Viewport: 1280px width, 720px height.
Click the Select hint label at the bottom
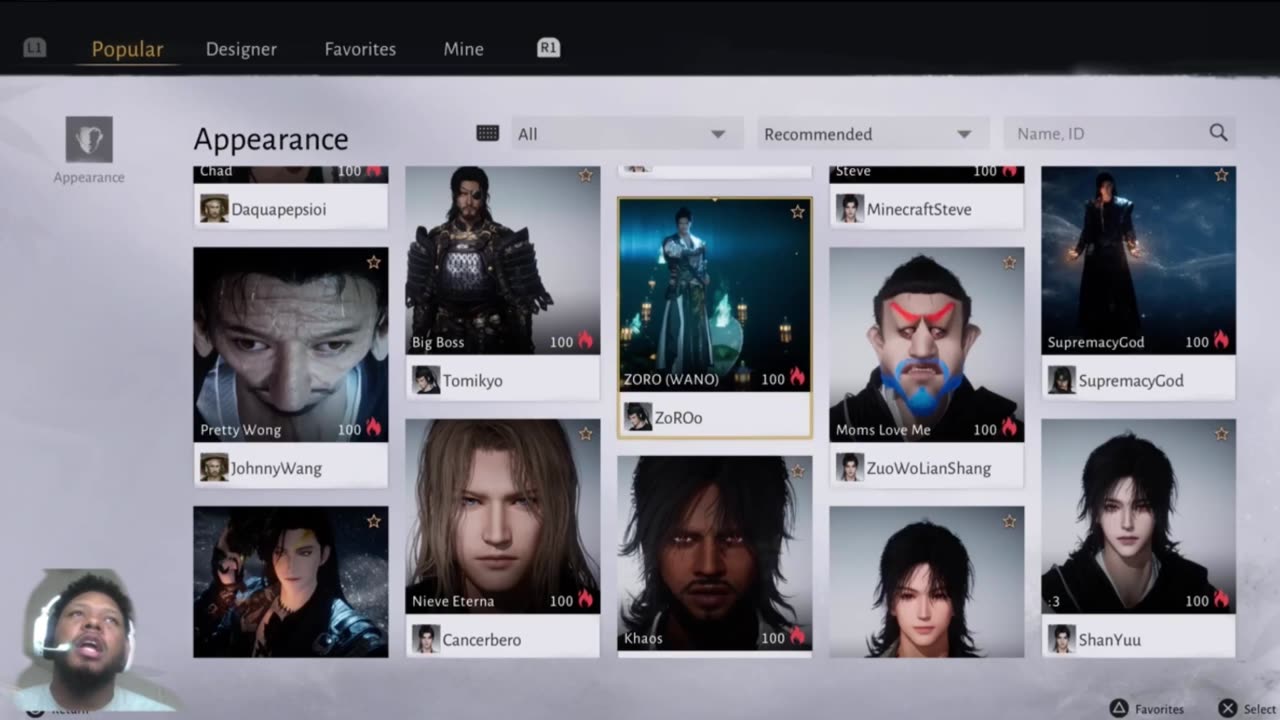tap(1260, 709)
